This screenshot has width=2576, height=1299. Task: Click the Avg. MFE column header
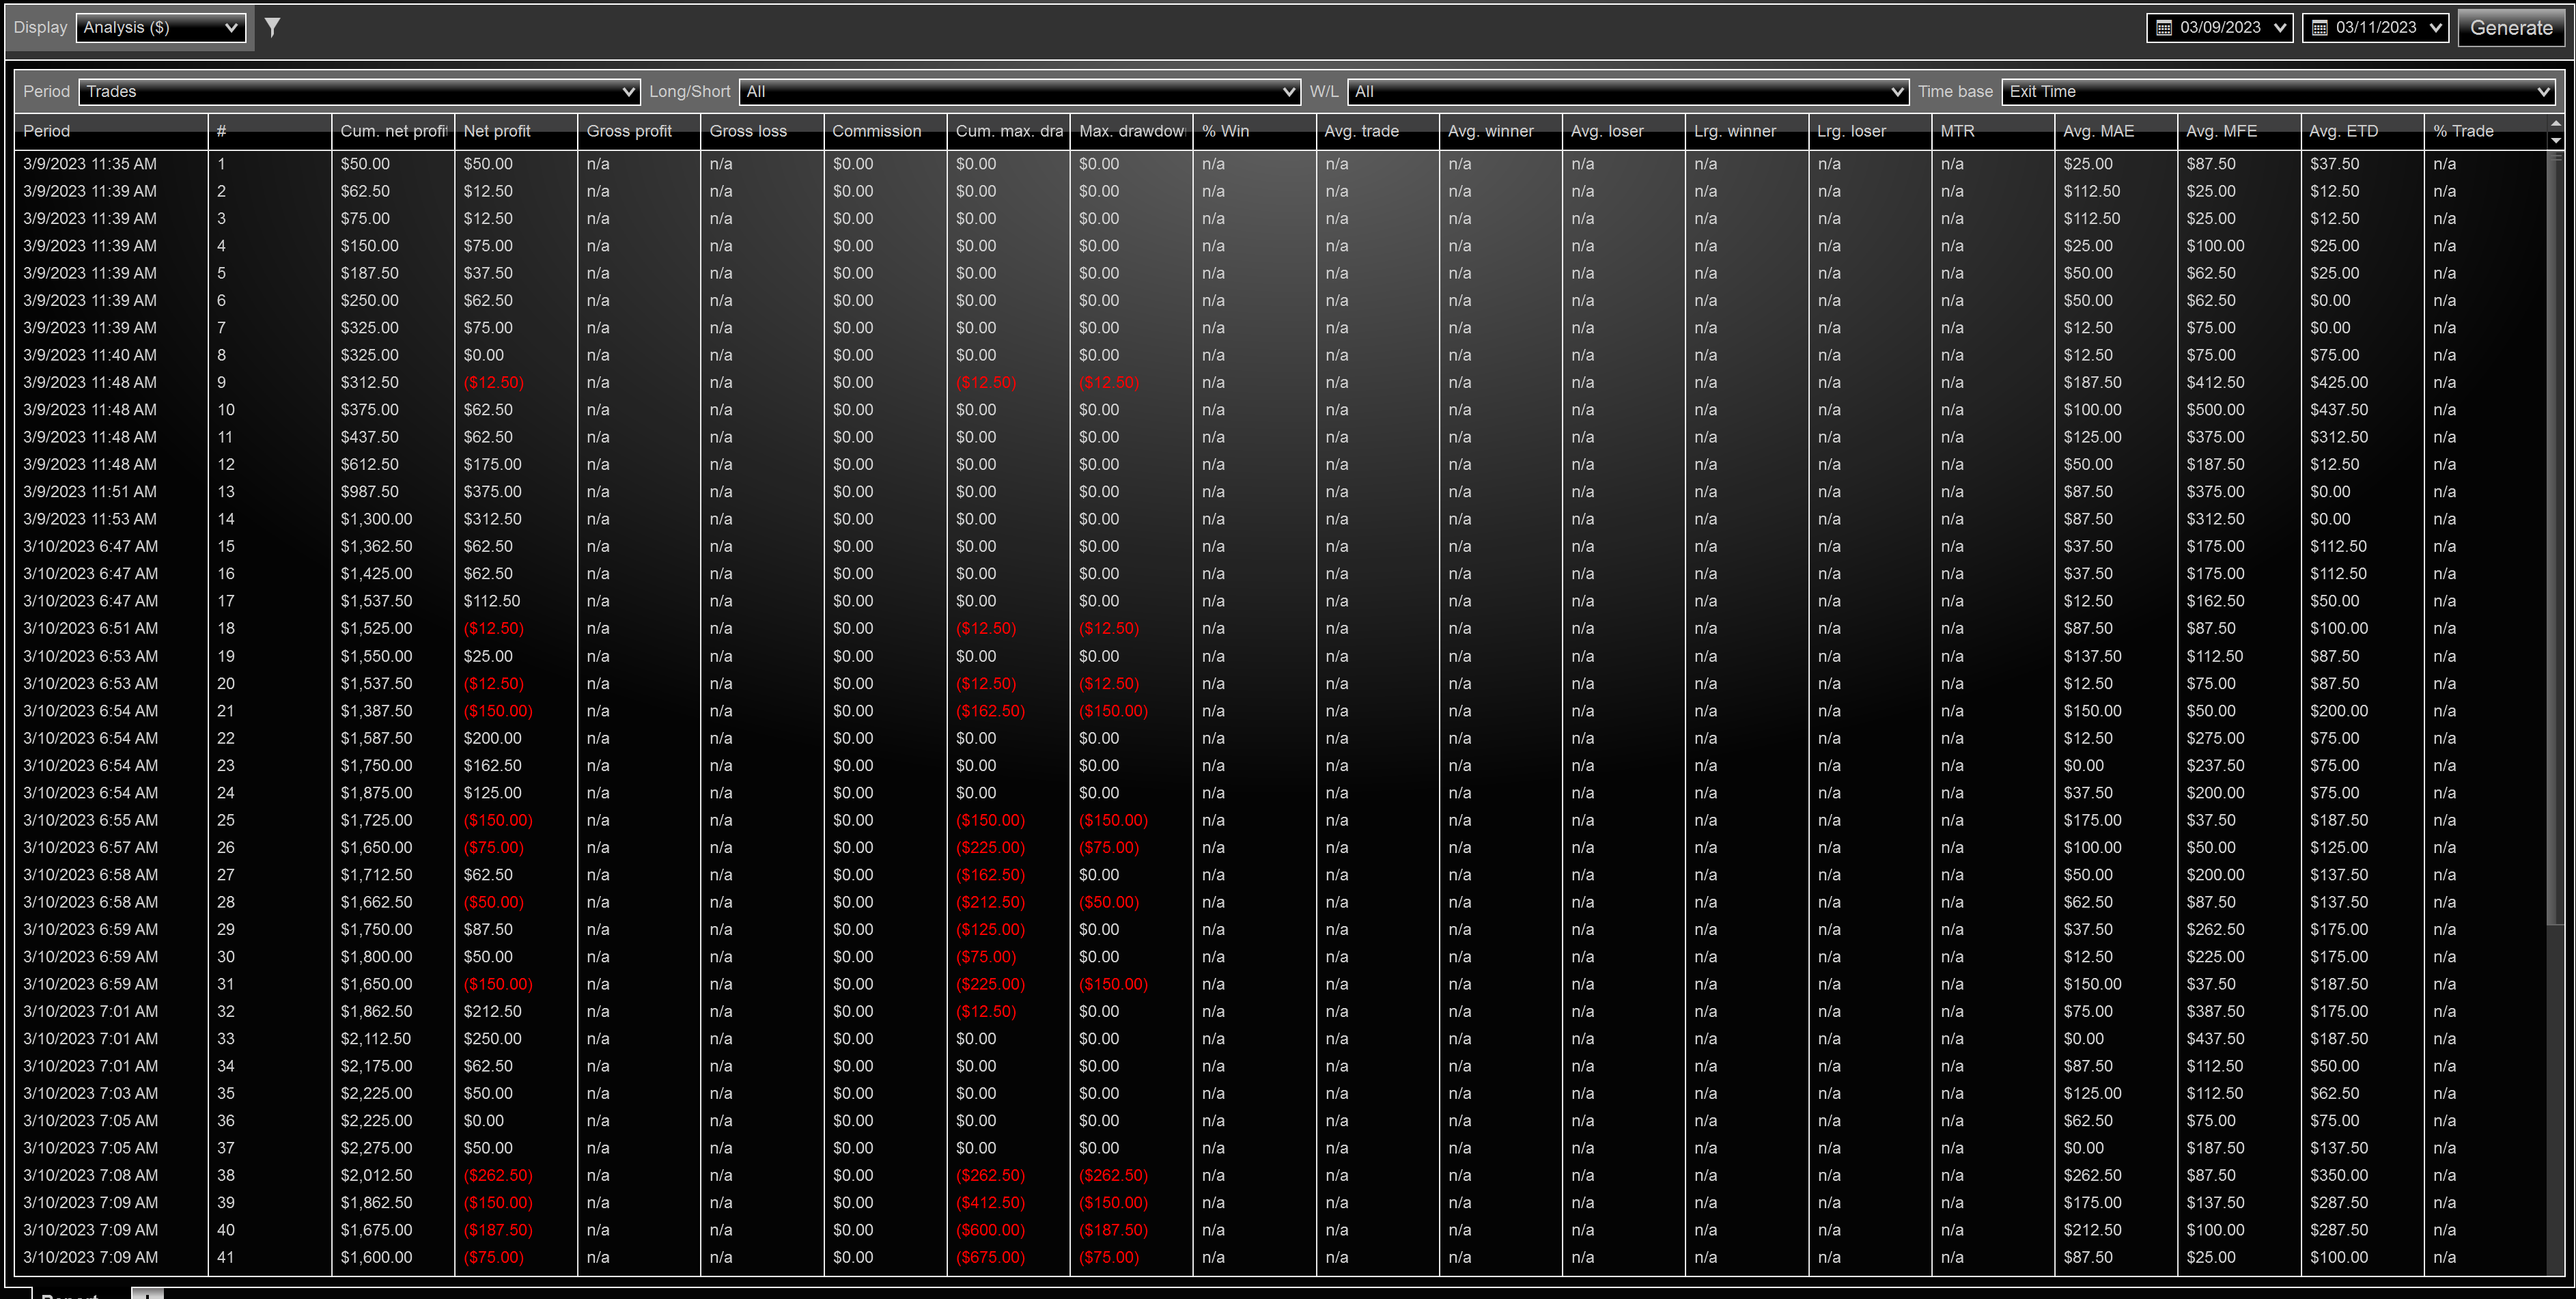(2239, 131)
